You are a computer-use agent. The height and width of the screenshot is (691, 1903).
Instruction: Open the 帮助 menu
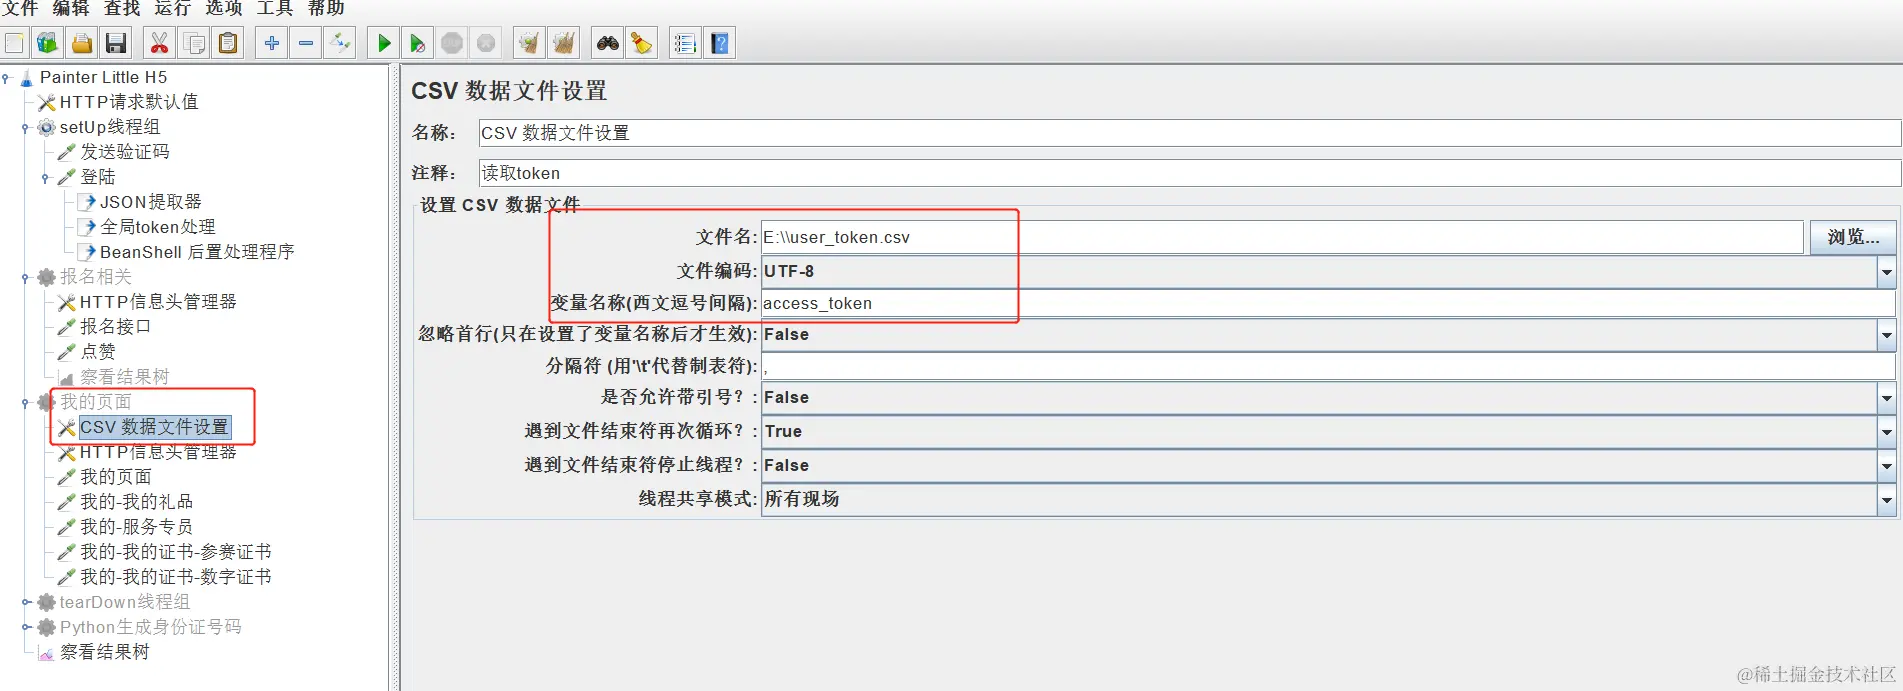[326, 9]
